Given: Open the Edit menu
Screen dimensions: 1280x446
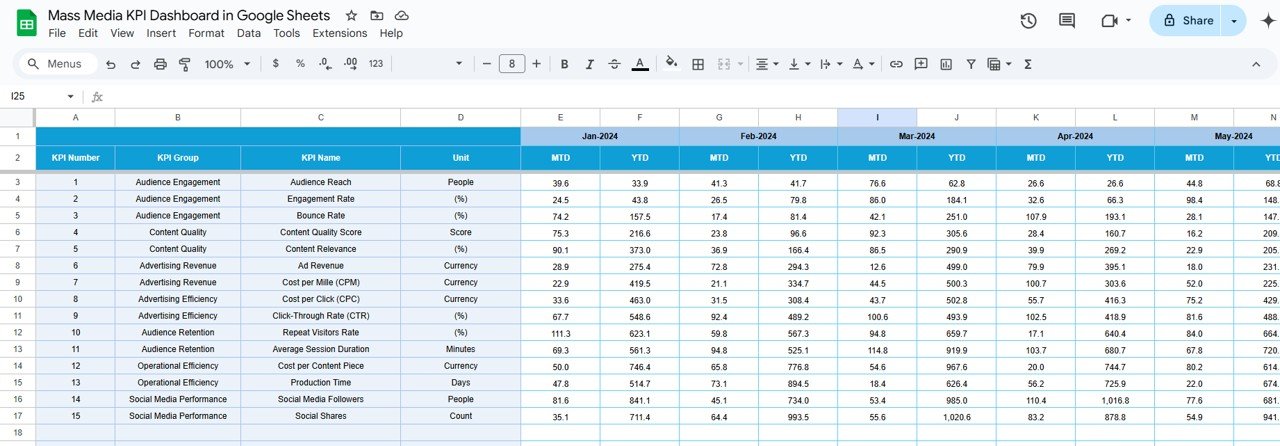Looking at the screenshot, I should pos(88,33).
